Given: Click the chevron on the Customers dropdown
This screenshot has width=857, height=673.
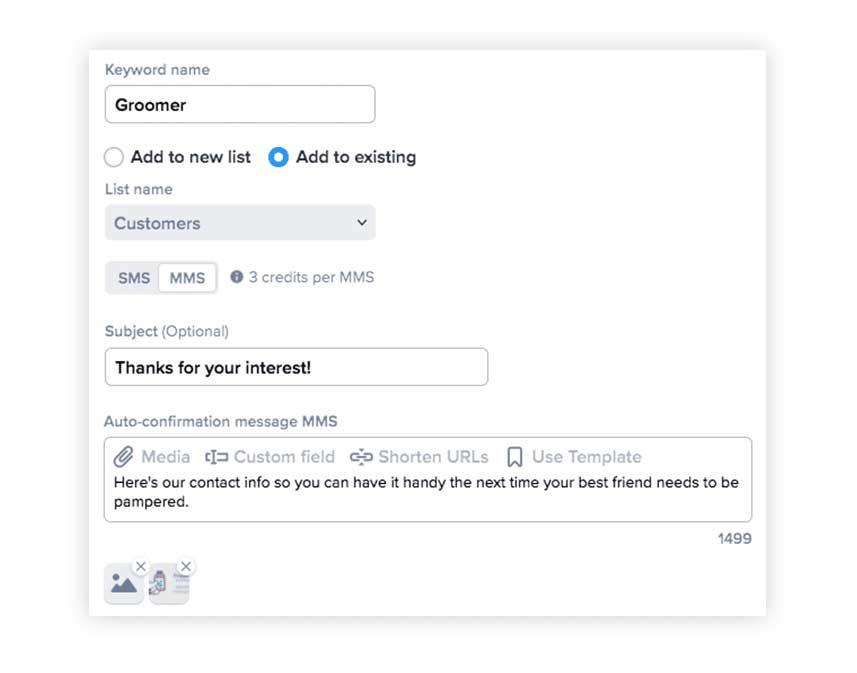Looking at the screenshot, I should (x=362, y=223).
